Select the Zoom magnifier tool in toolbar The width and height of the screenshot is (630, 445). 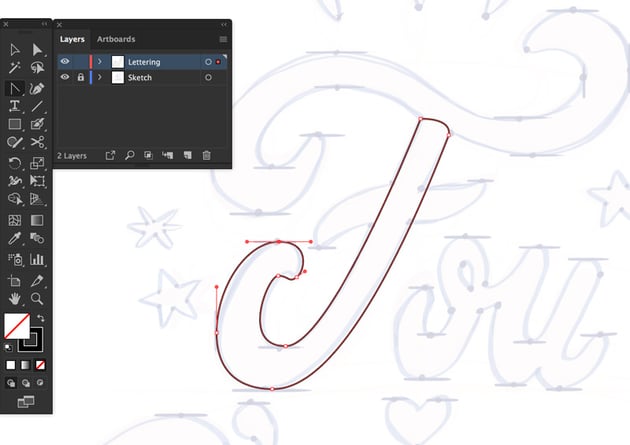pyautogui.click(x=37, y=298)
